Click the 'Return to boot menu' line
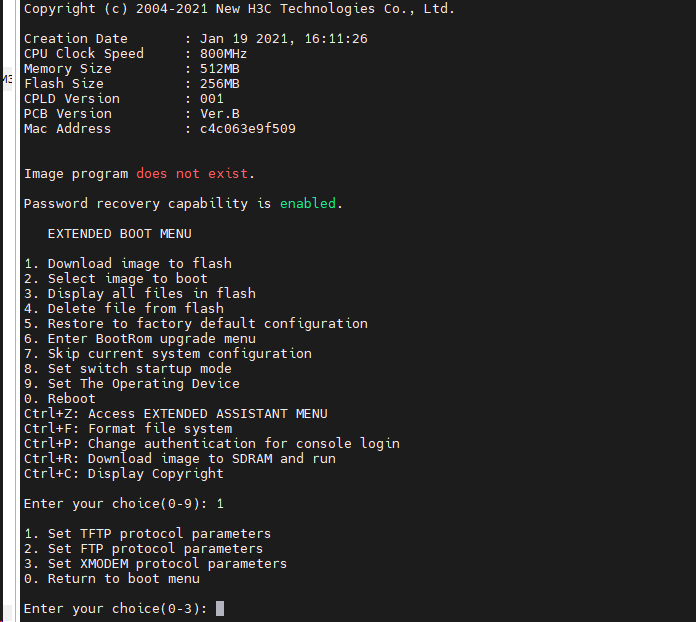696x622 pixels. pos(111,578)
